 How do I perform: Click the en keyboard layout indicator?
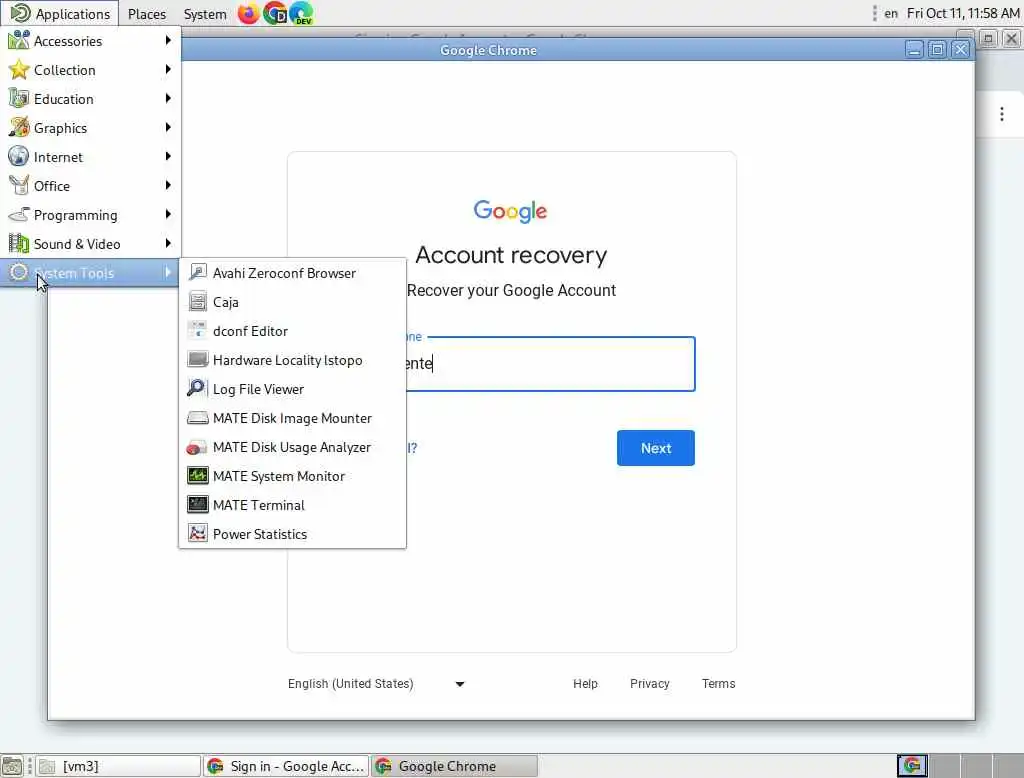pyautogui.click(x=891, y=13)
